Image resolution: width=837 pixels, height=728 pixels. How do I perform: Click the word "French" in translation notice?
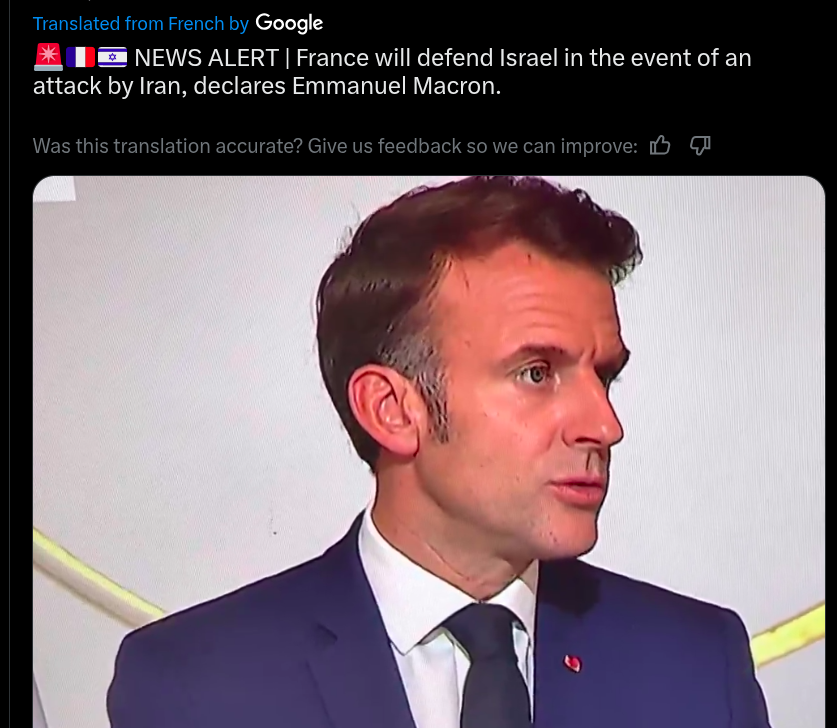(196, 24)
